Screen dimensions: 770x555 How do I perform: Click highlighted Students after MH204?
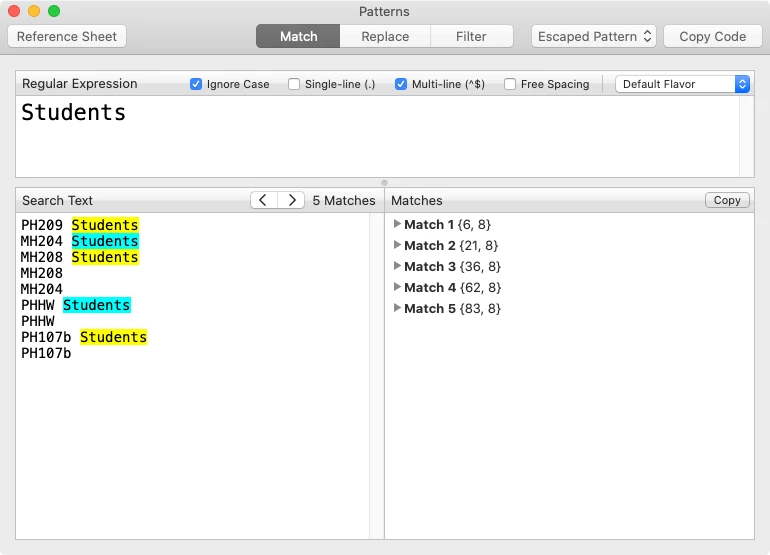(105, 241)
